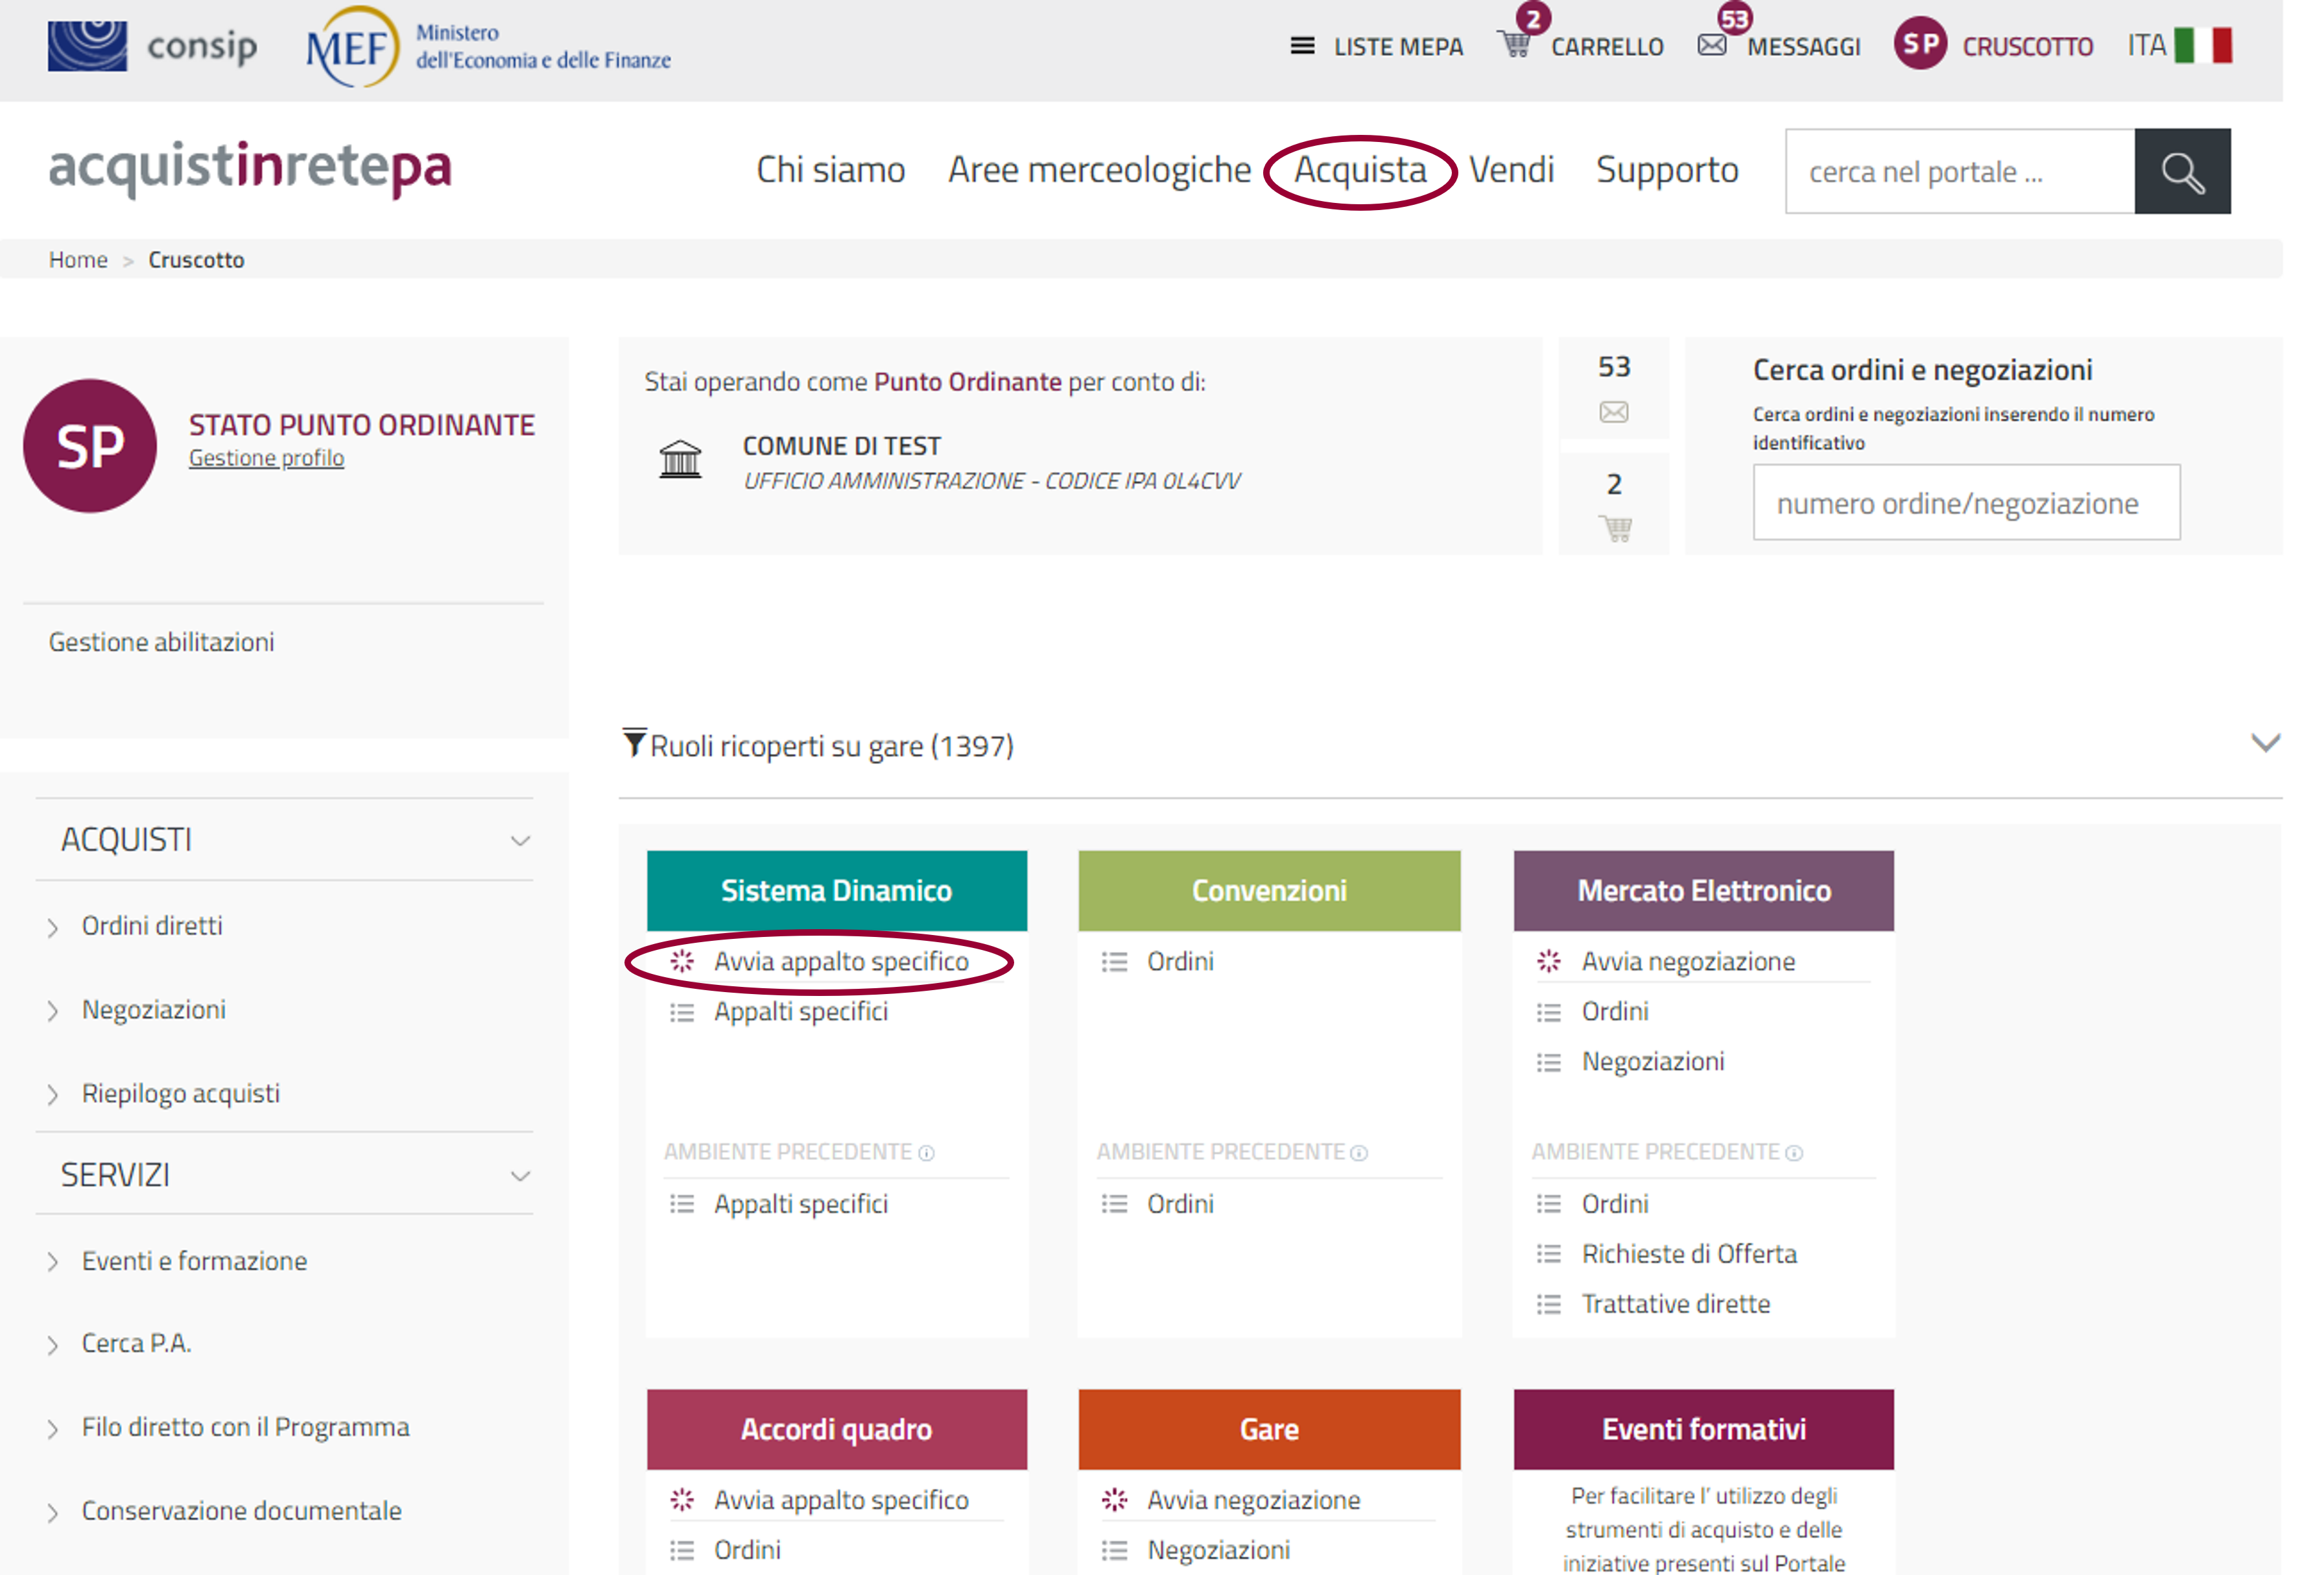Viewport: 2324px width, 1575px height.
Task: Collapse the SERVIZI sidebar section
Action: [520, 1176]
